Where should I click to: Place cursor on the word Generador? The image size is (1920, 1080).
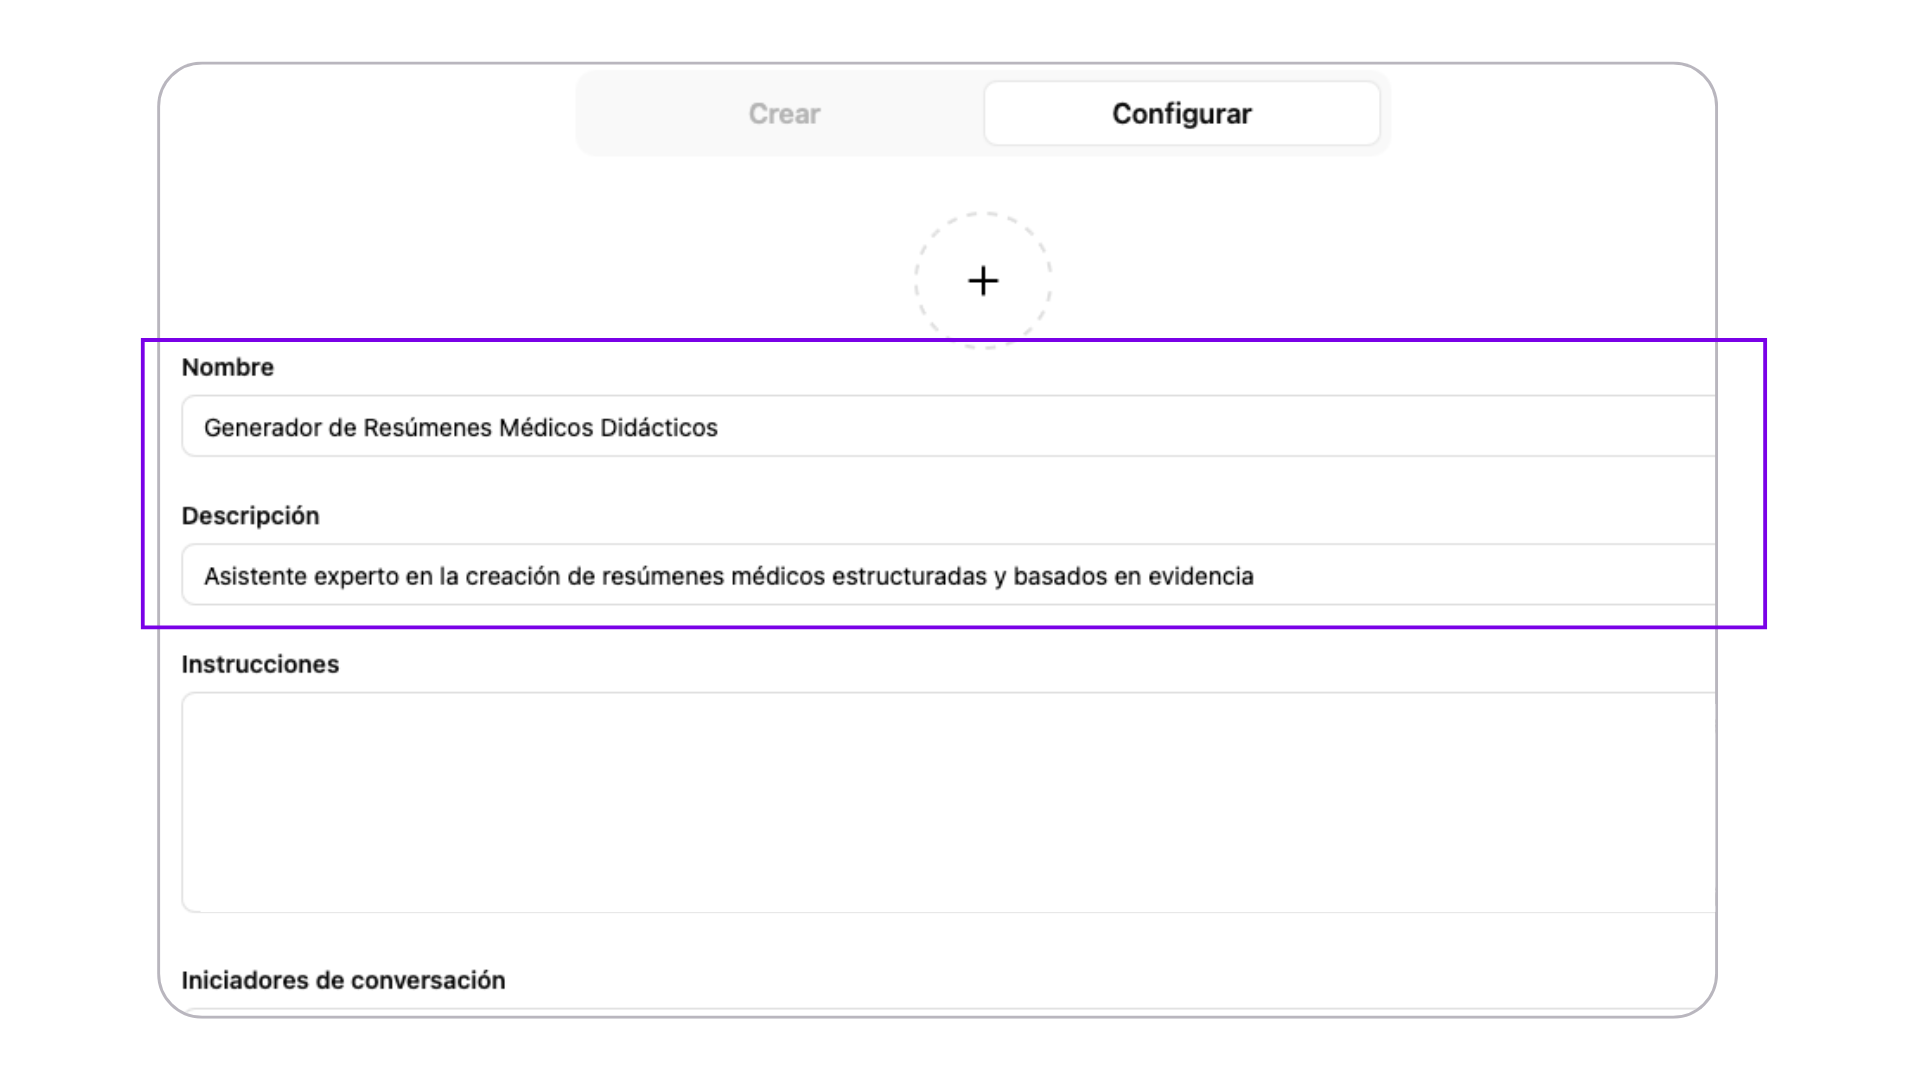click(x=263, y=428)
